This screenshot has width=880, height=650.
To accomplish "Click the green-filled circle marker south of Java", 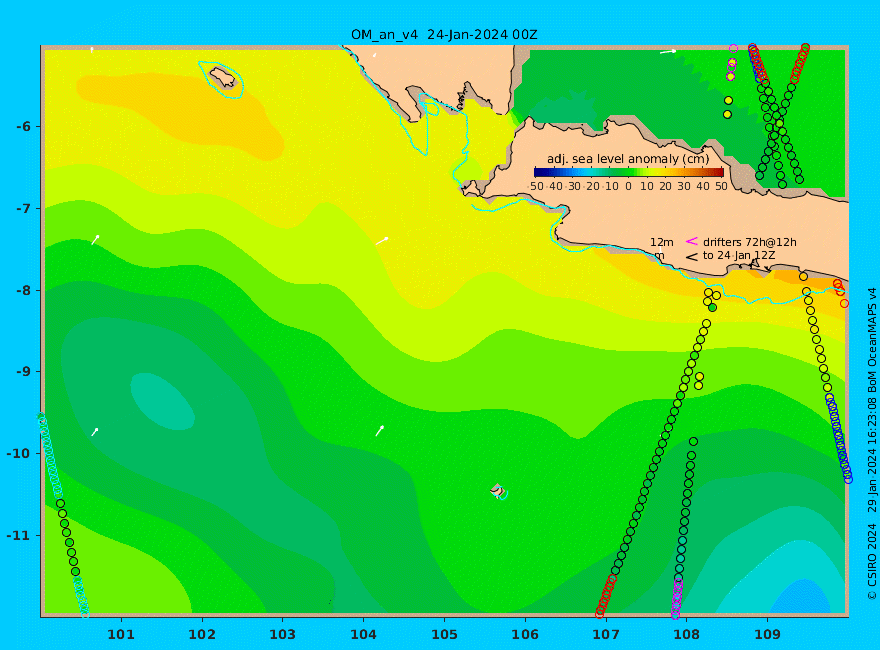I will coord(712,308).
